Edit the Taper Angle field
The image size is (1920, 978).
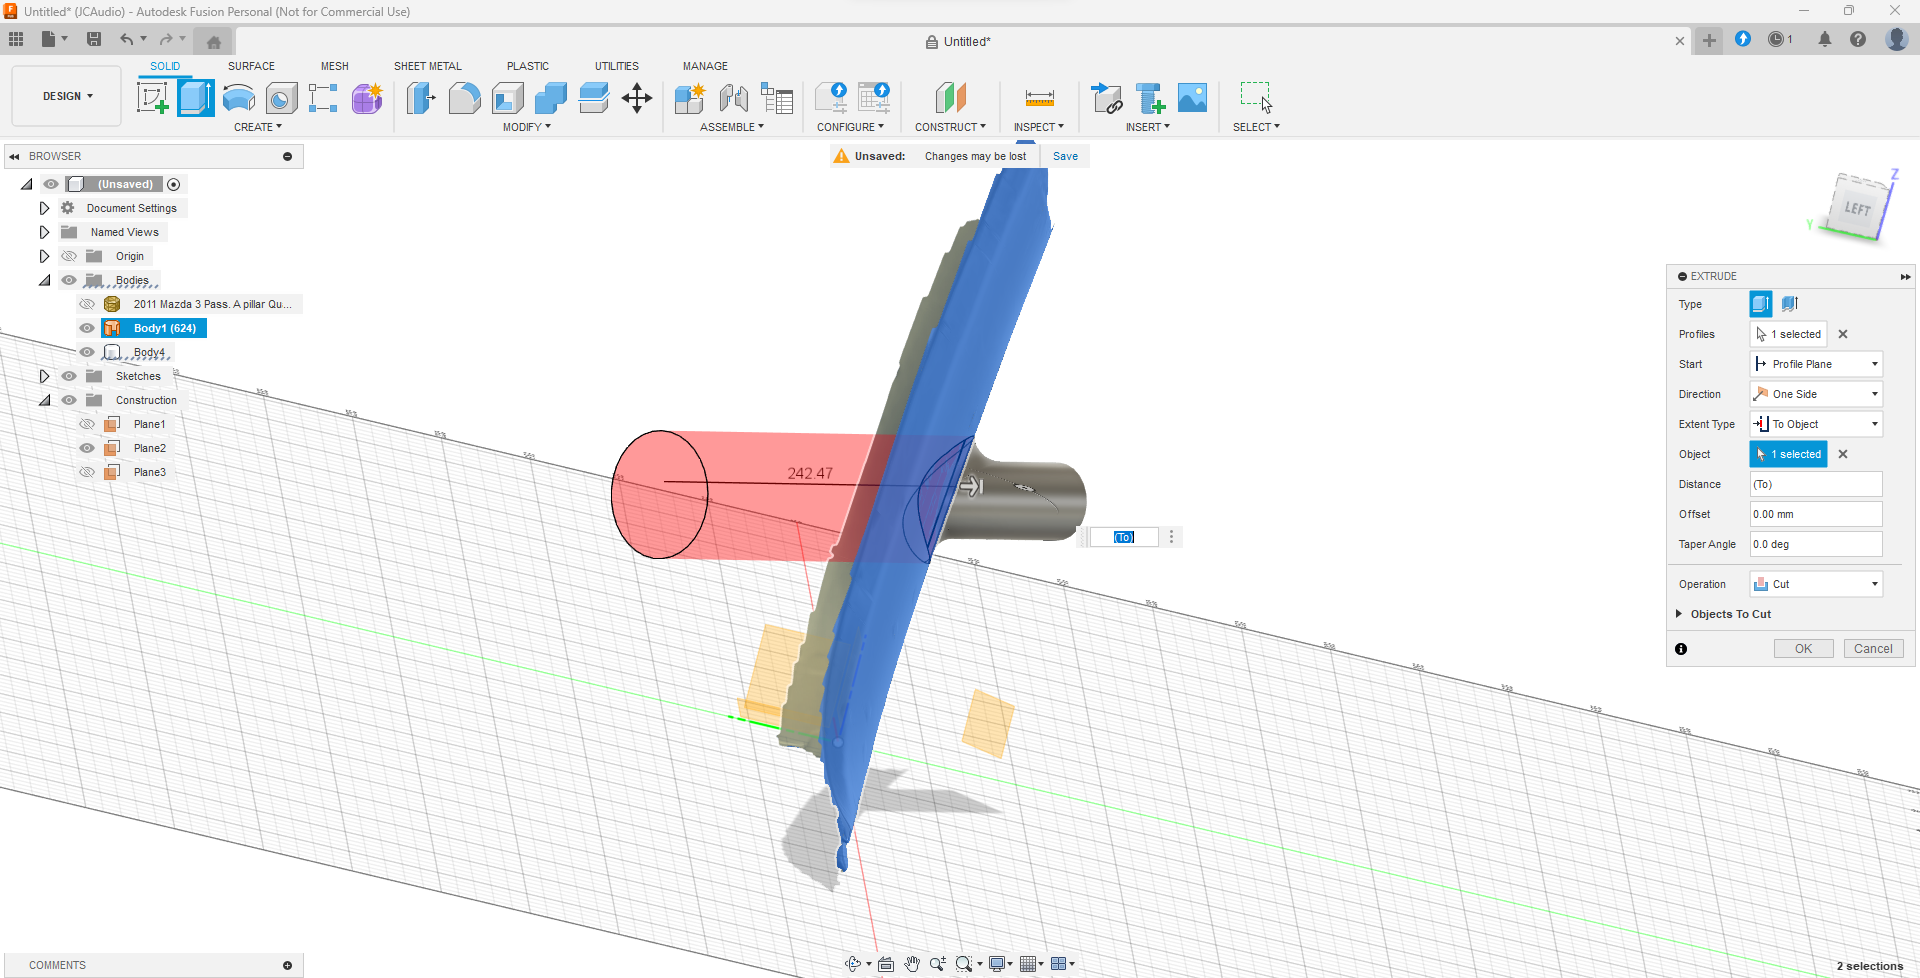[1816, 544]
